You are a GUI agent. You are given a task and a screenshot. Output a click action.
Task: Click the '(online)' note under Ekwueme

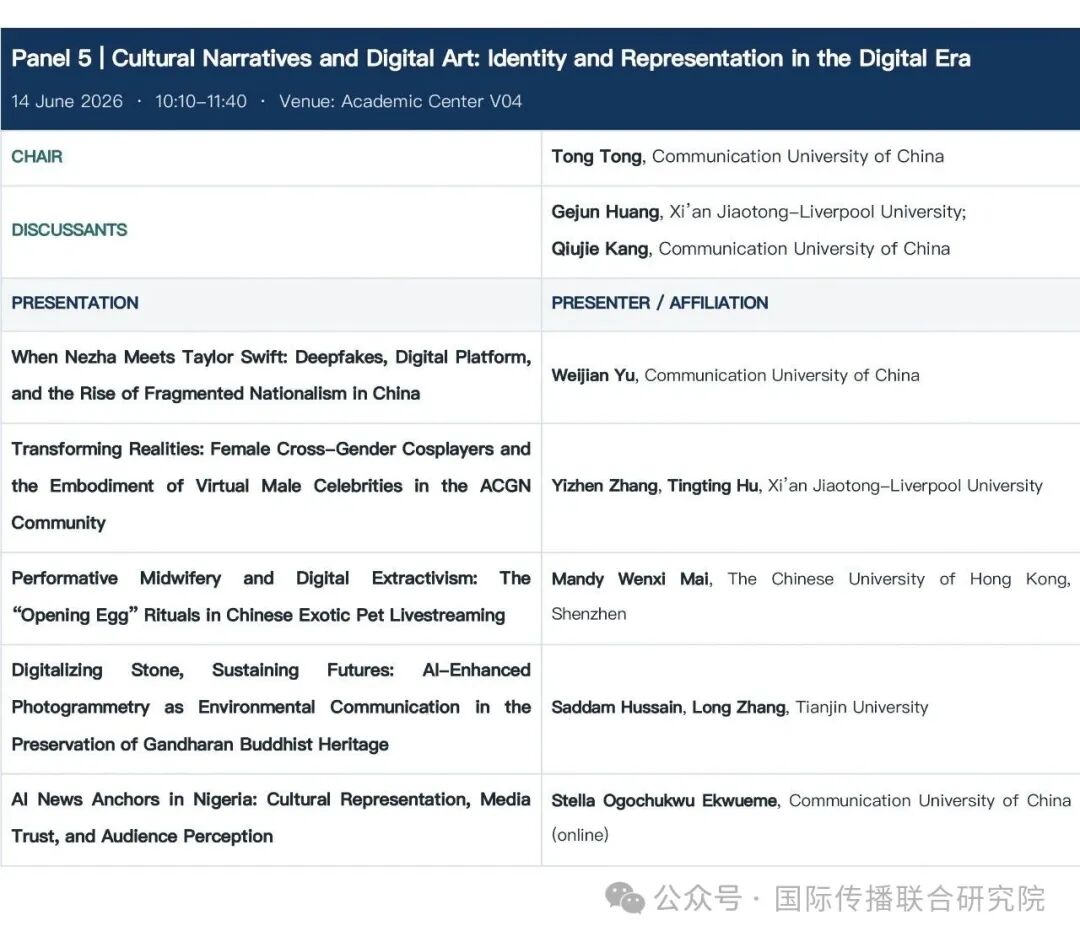pos(580,835)
